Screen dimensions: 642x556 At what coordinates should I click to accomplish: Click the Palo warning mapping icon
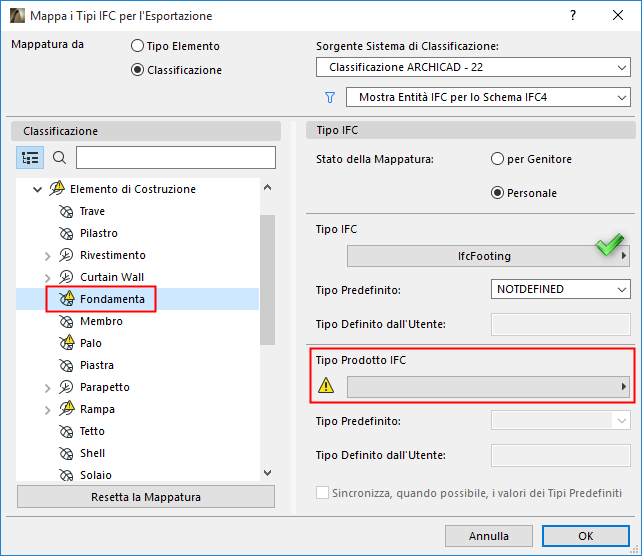(x=67, y=343)
